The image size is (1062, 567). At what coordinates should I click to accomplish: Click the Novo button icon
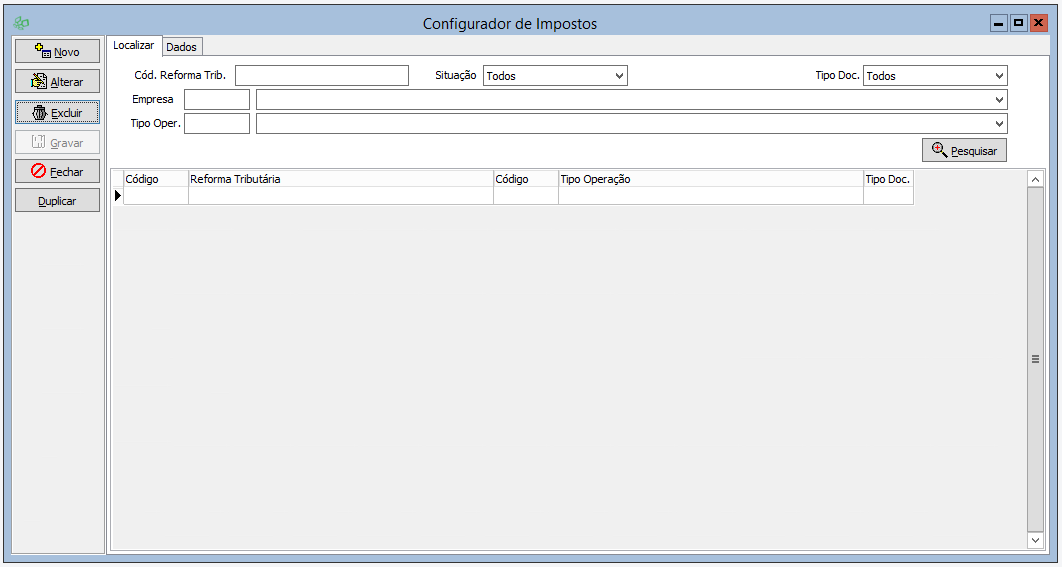[43, 51]
